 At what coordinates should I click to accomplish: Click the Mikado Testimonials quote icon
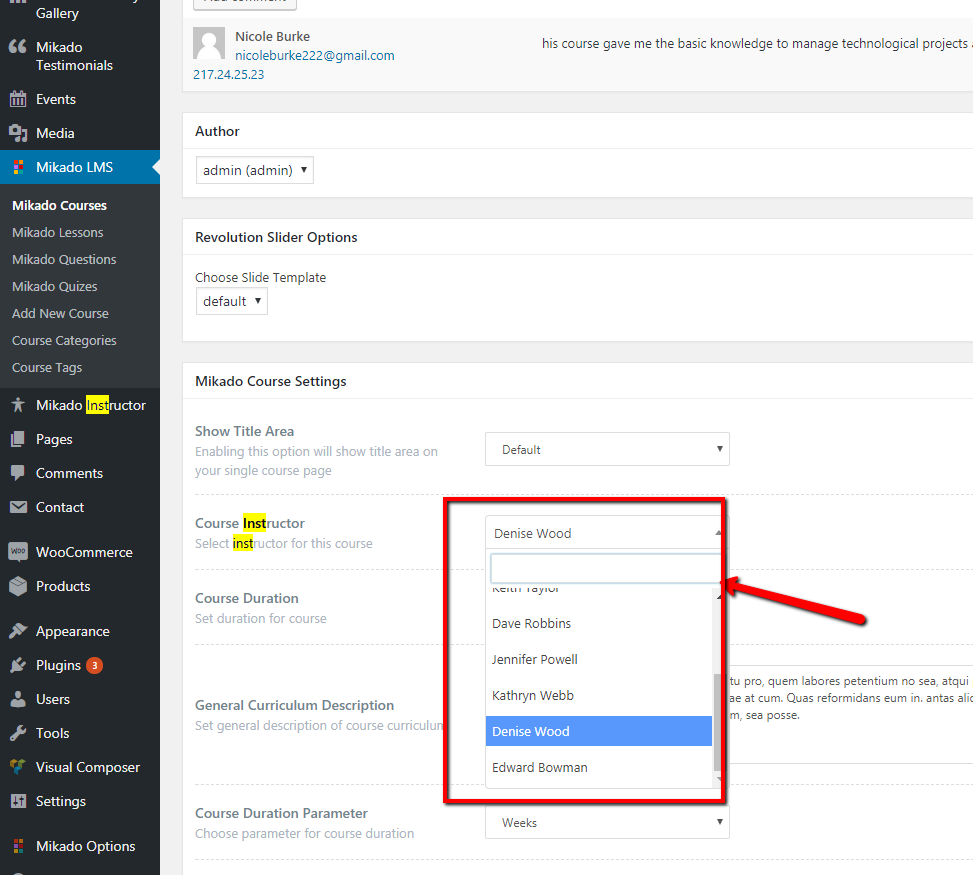tap(18, 47)
